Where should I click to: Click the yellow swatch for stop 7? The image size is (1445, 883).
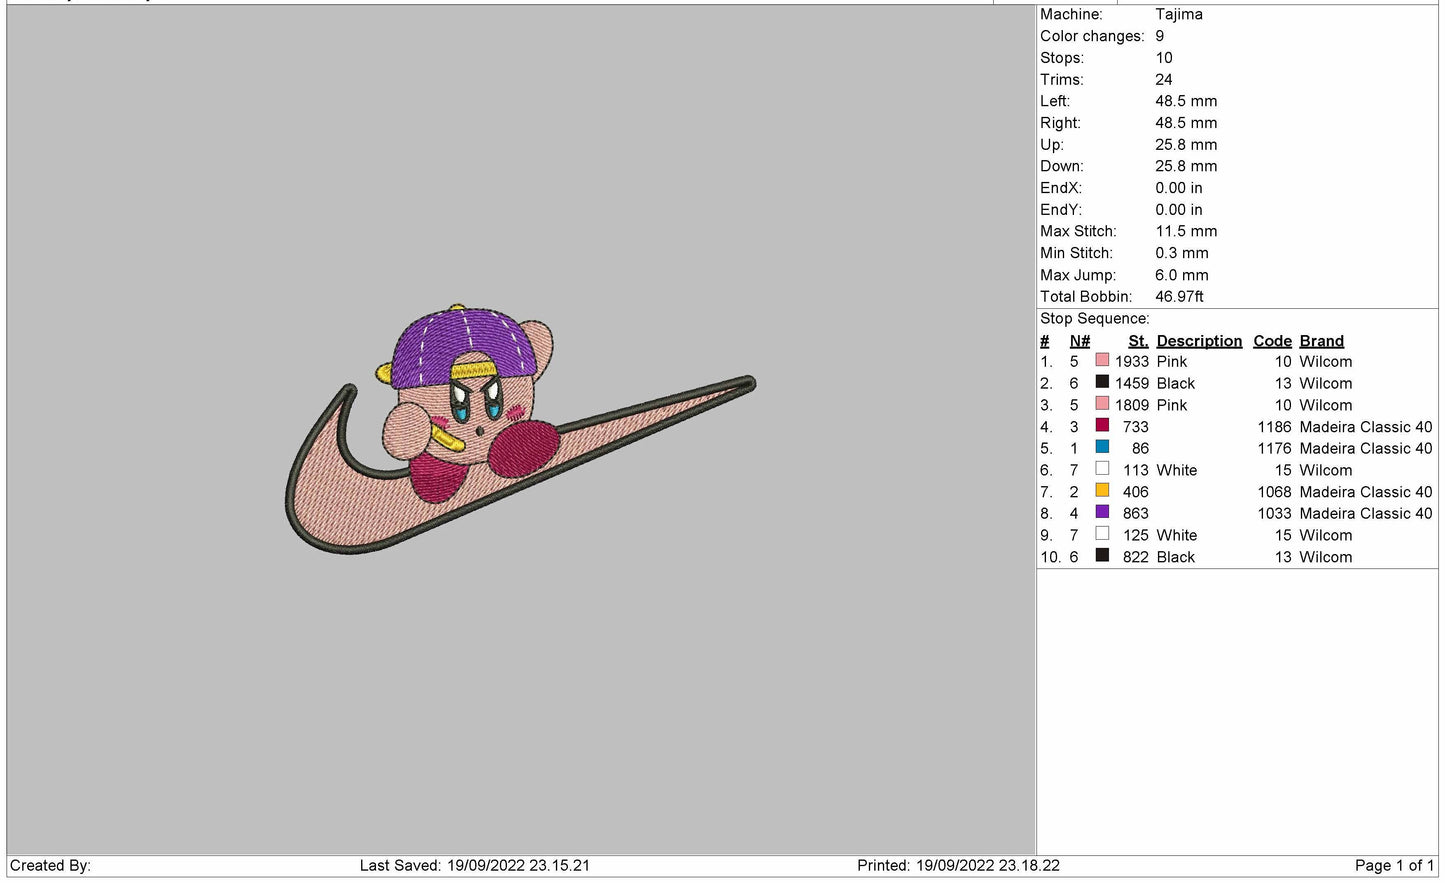click(x=1102, y=491)
